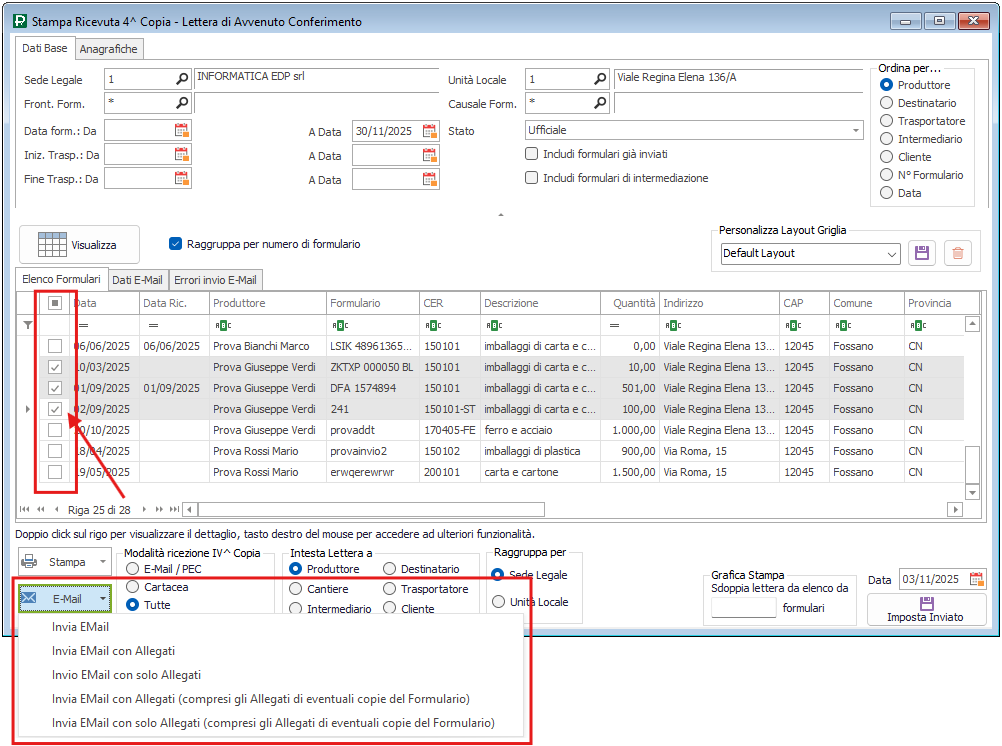Click the Sede Legale search magnifier icon
This screenshot has width=1002, height=746.
181,79
